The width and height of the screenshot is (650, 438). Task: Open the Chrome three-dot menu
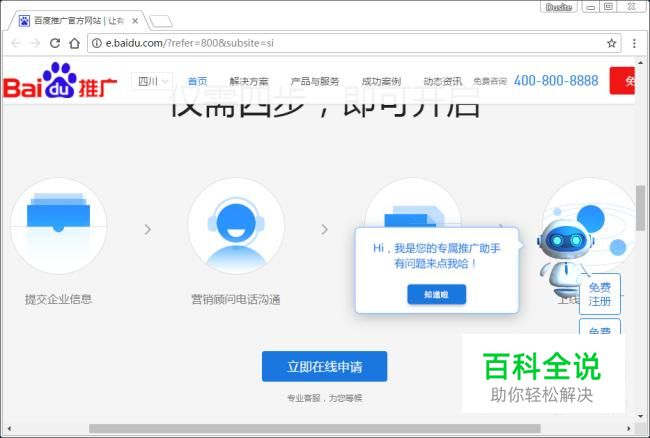tap(634, 43)
